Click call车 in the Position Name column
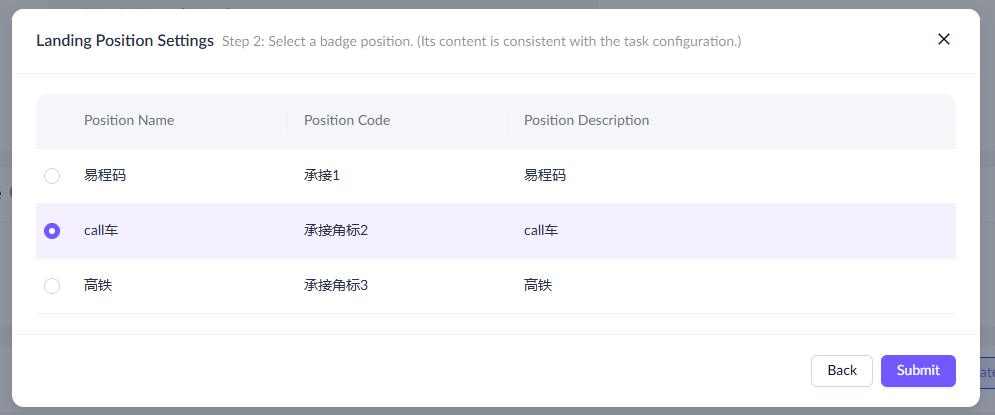The width and height of the screenshot is (995, 415). pos(101,231)
